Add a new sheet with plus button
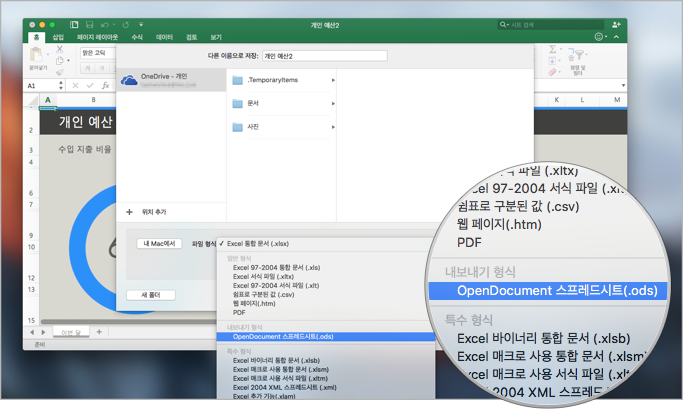The image size is (683, 409). 99,332
